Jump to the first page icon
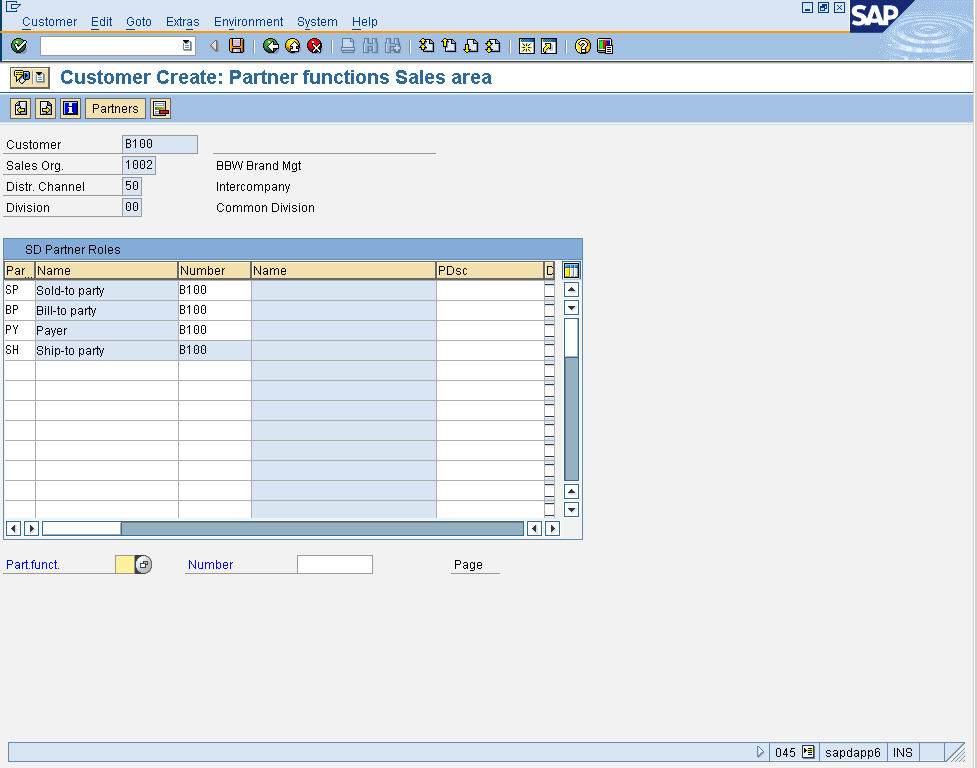977x768 pixels. point(427,45)
